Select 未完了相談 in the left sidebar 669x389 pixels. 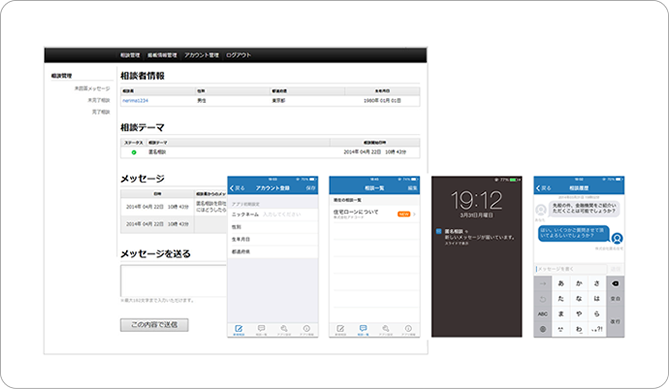click(99, 100)
